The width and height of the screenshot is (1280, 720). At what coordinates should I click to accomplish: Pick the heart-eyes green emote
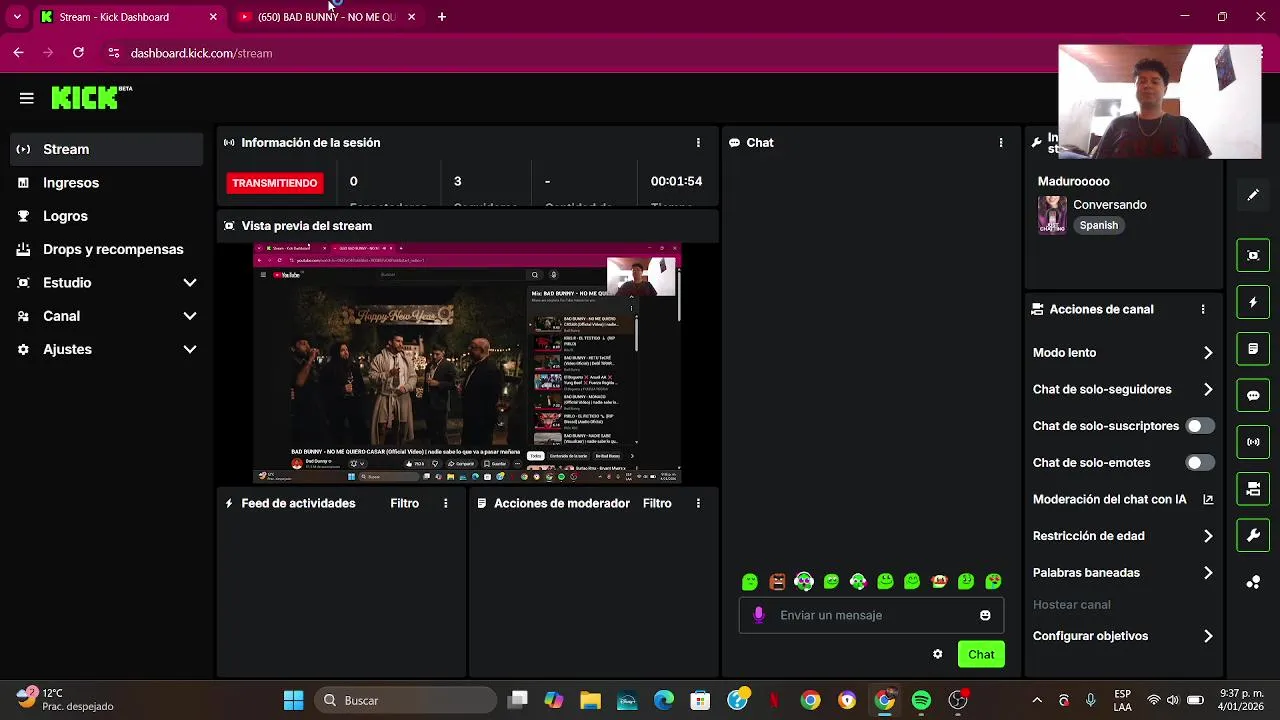coord(993,581)
